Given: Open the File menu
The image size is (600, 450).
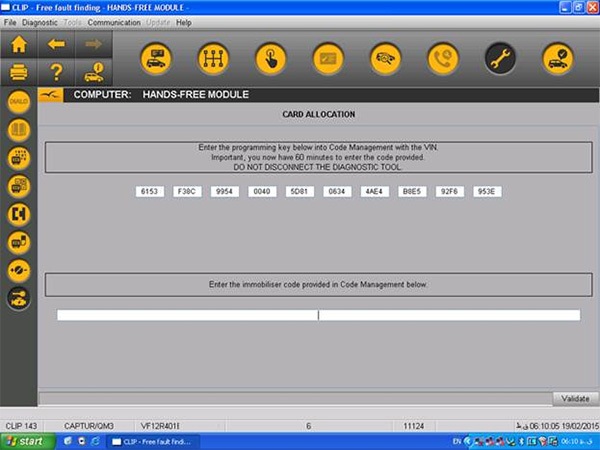Looking at the screenshot, I should (10, 22).
